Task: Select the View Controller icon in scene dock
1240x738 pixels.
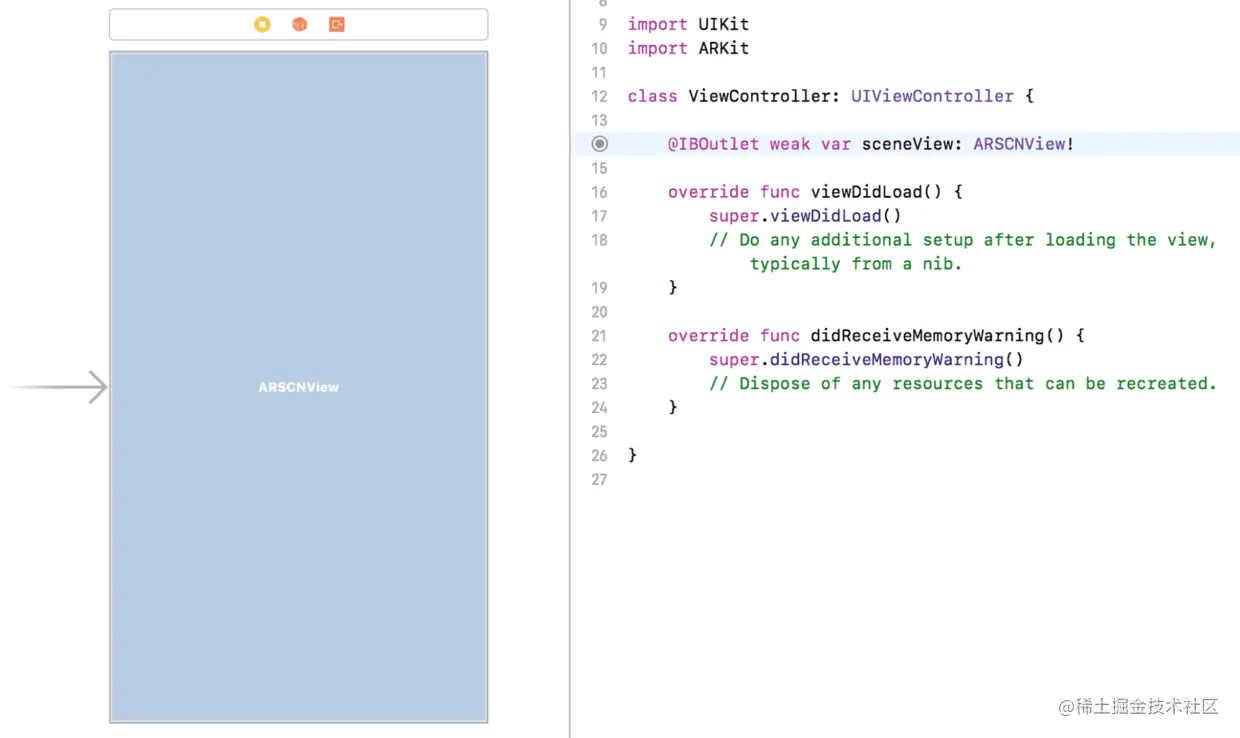Action: click(x=262, y=24)
